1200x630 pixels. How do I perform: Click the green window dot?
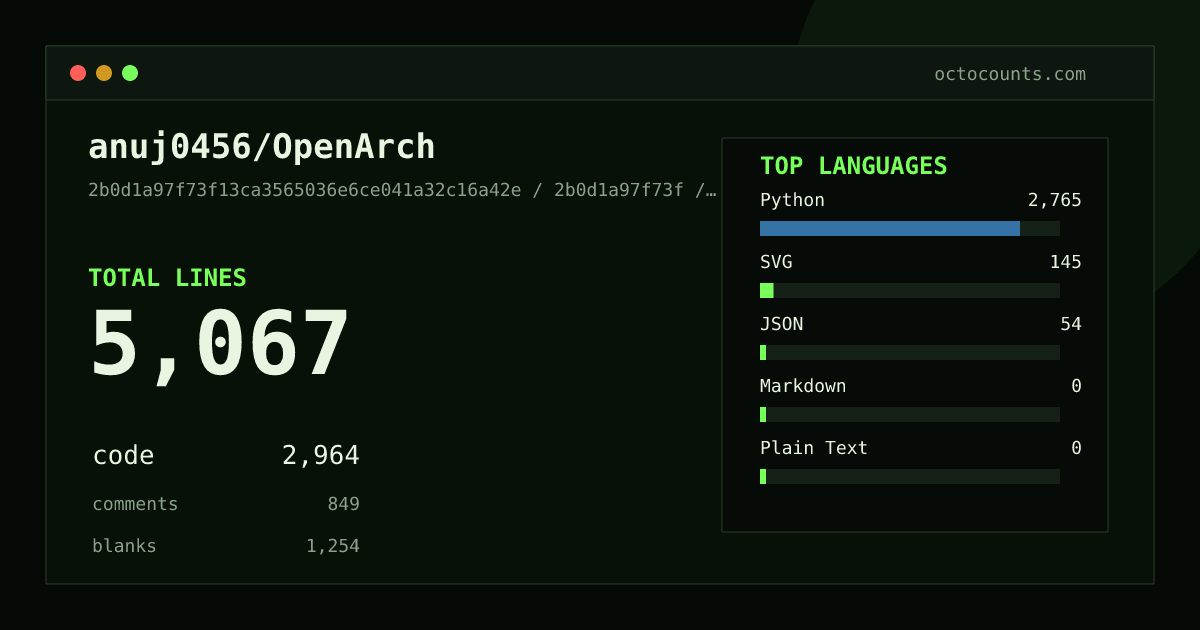(130, 73)
